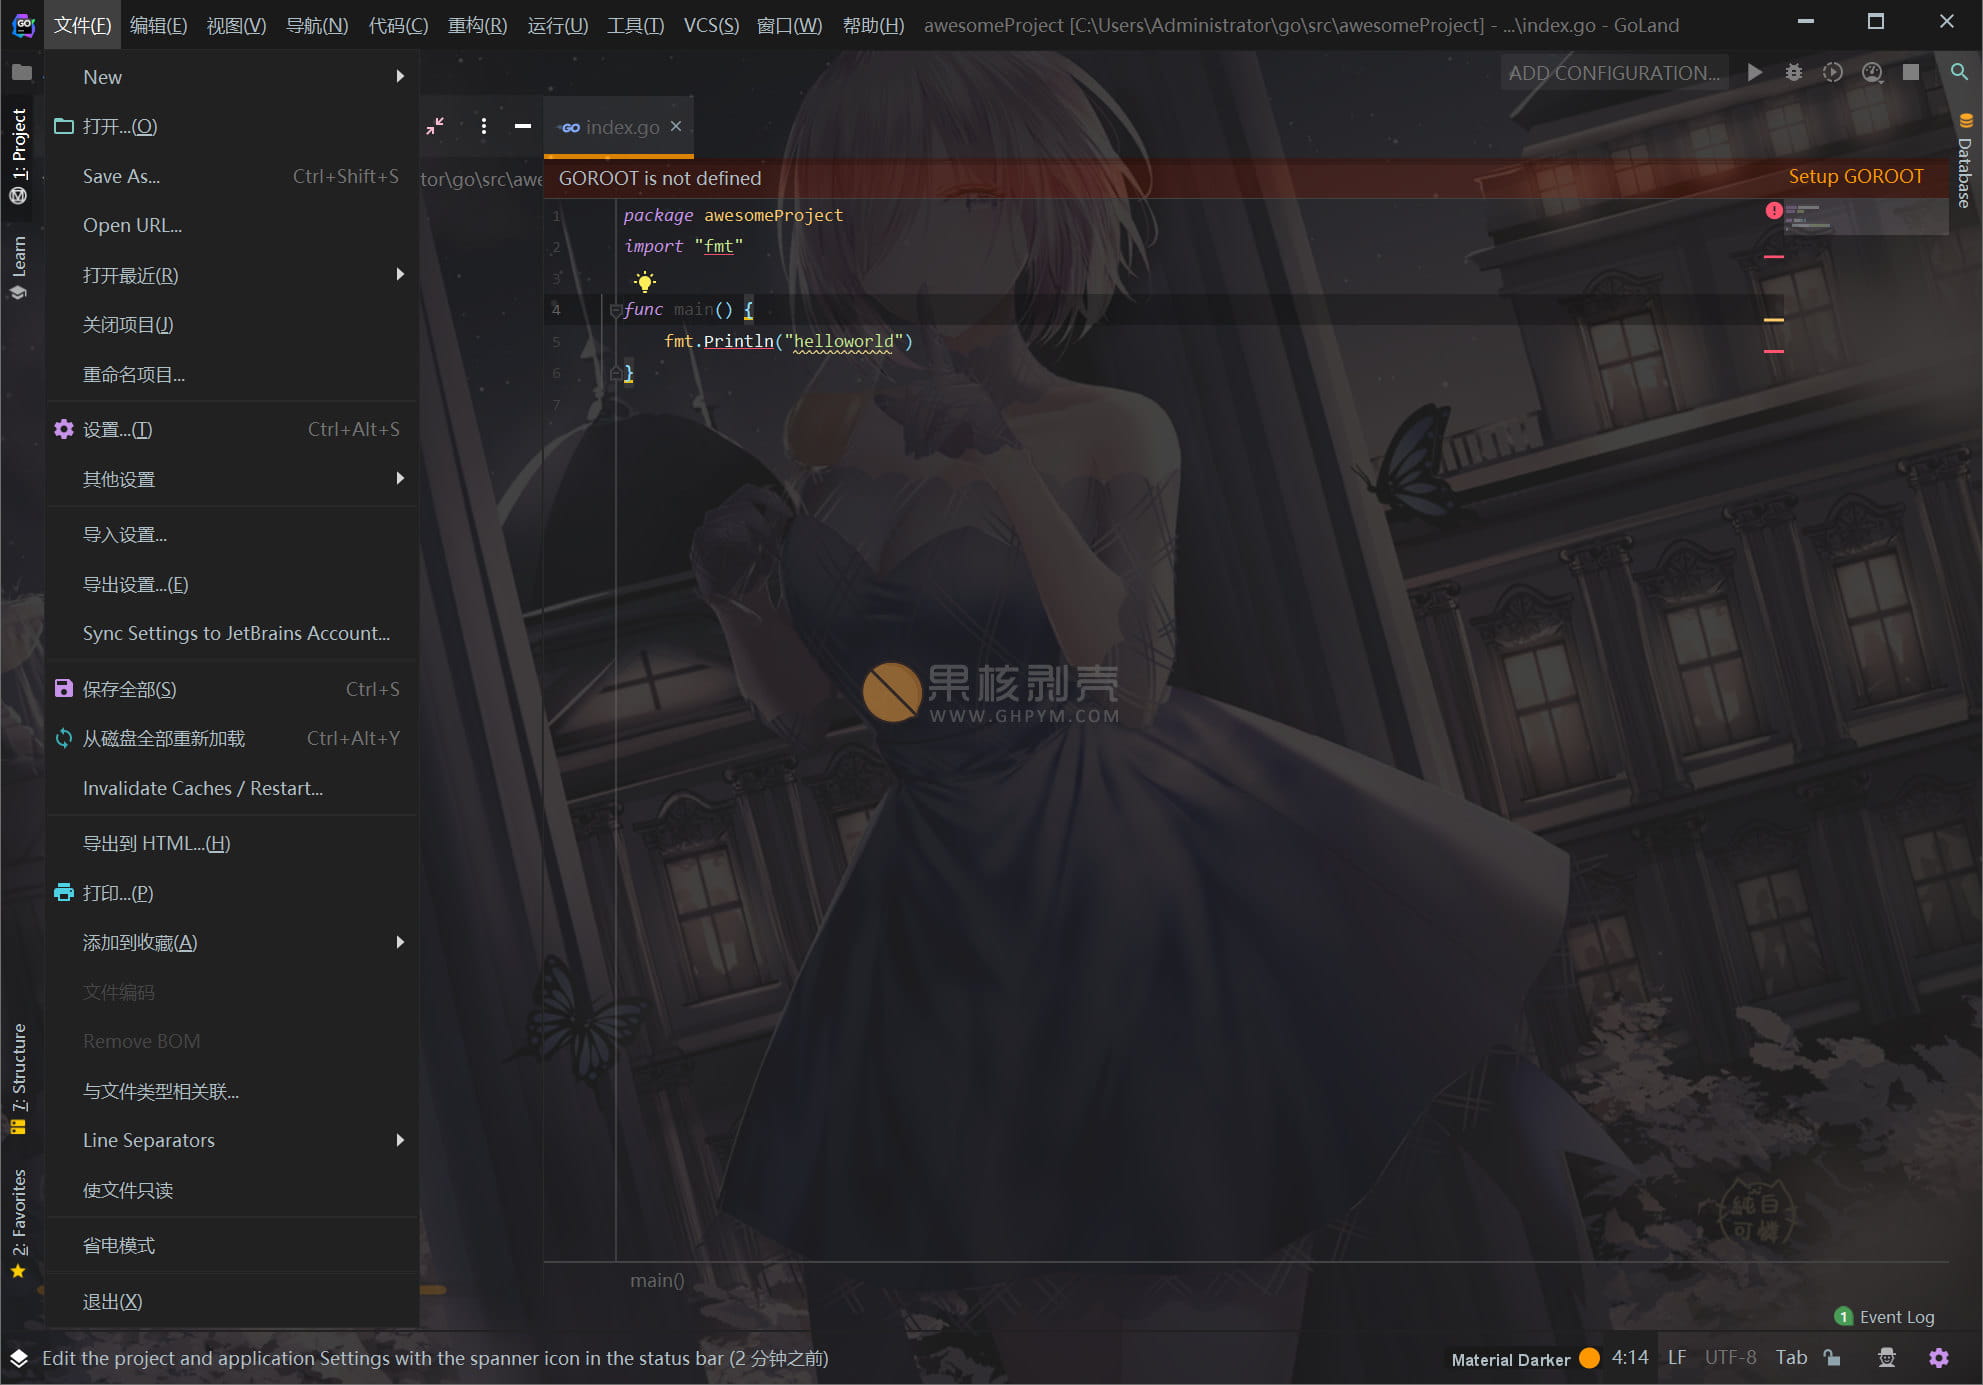
Task: Click the Stop square icon
Action: click(1911, 72)
